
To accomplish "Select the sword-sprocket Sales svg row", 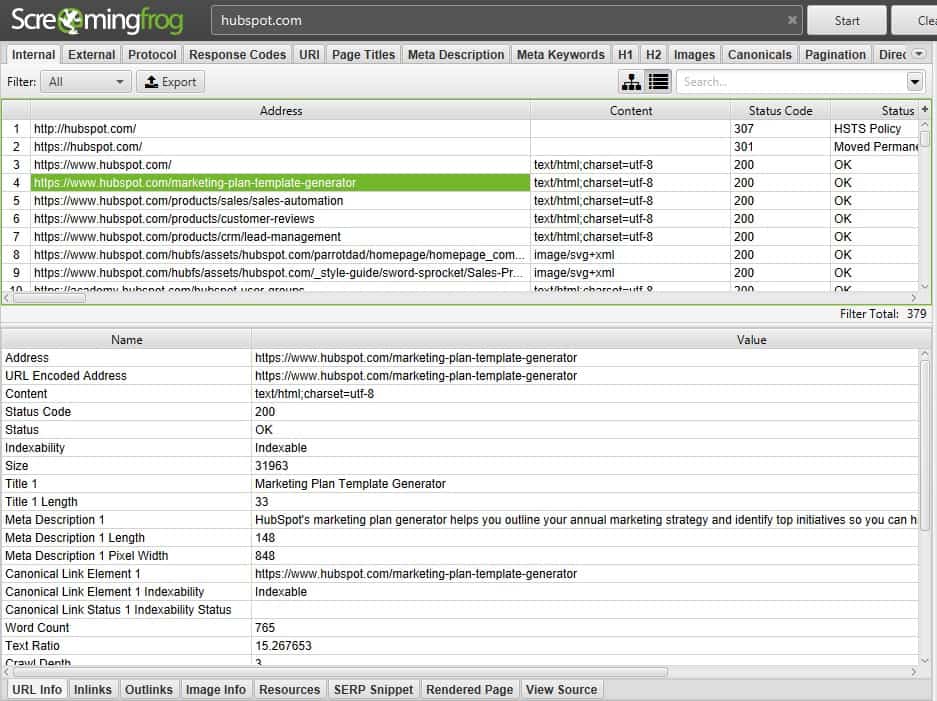I will 280,273.
